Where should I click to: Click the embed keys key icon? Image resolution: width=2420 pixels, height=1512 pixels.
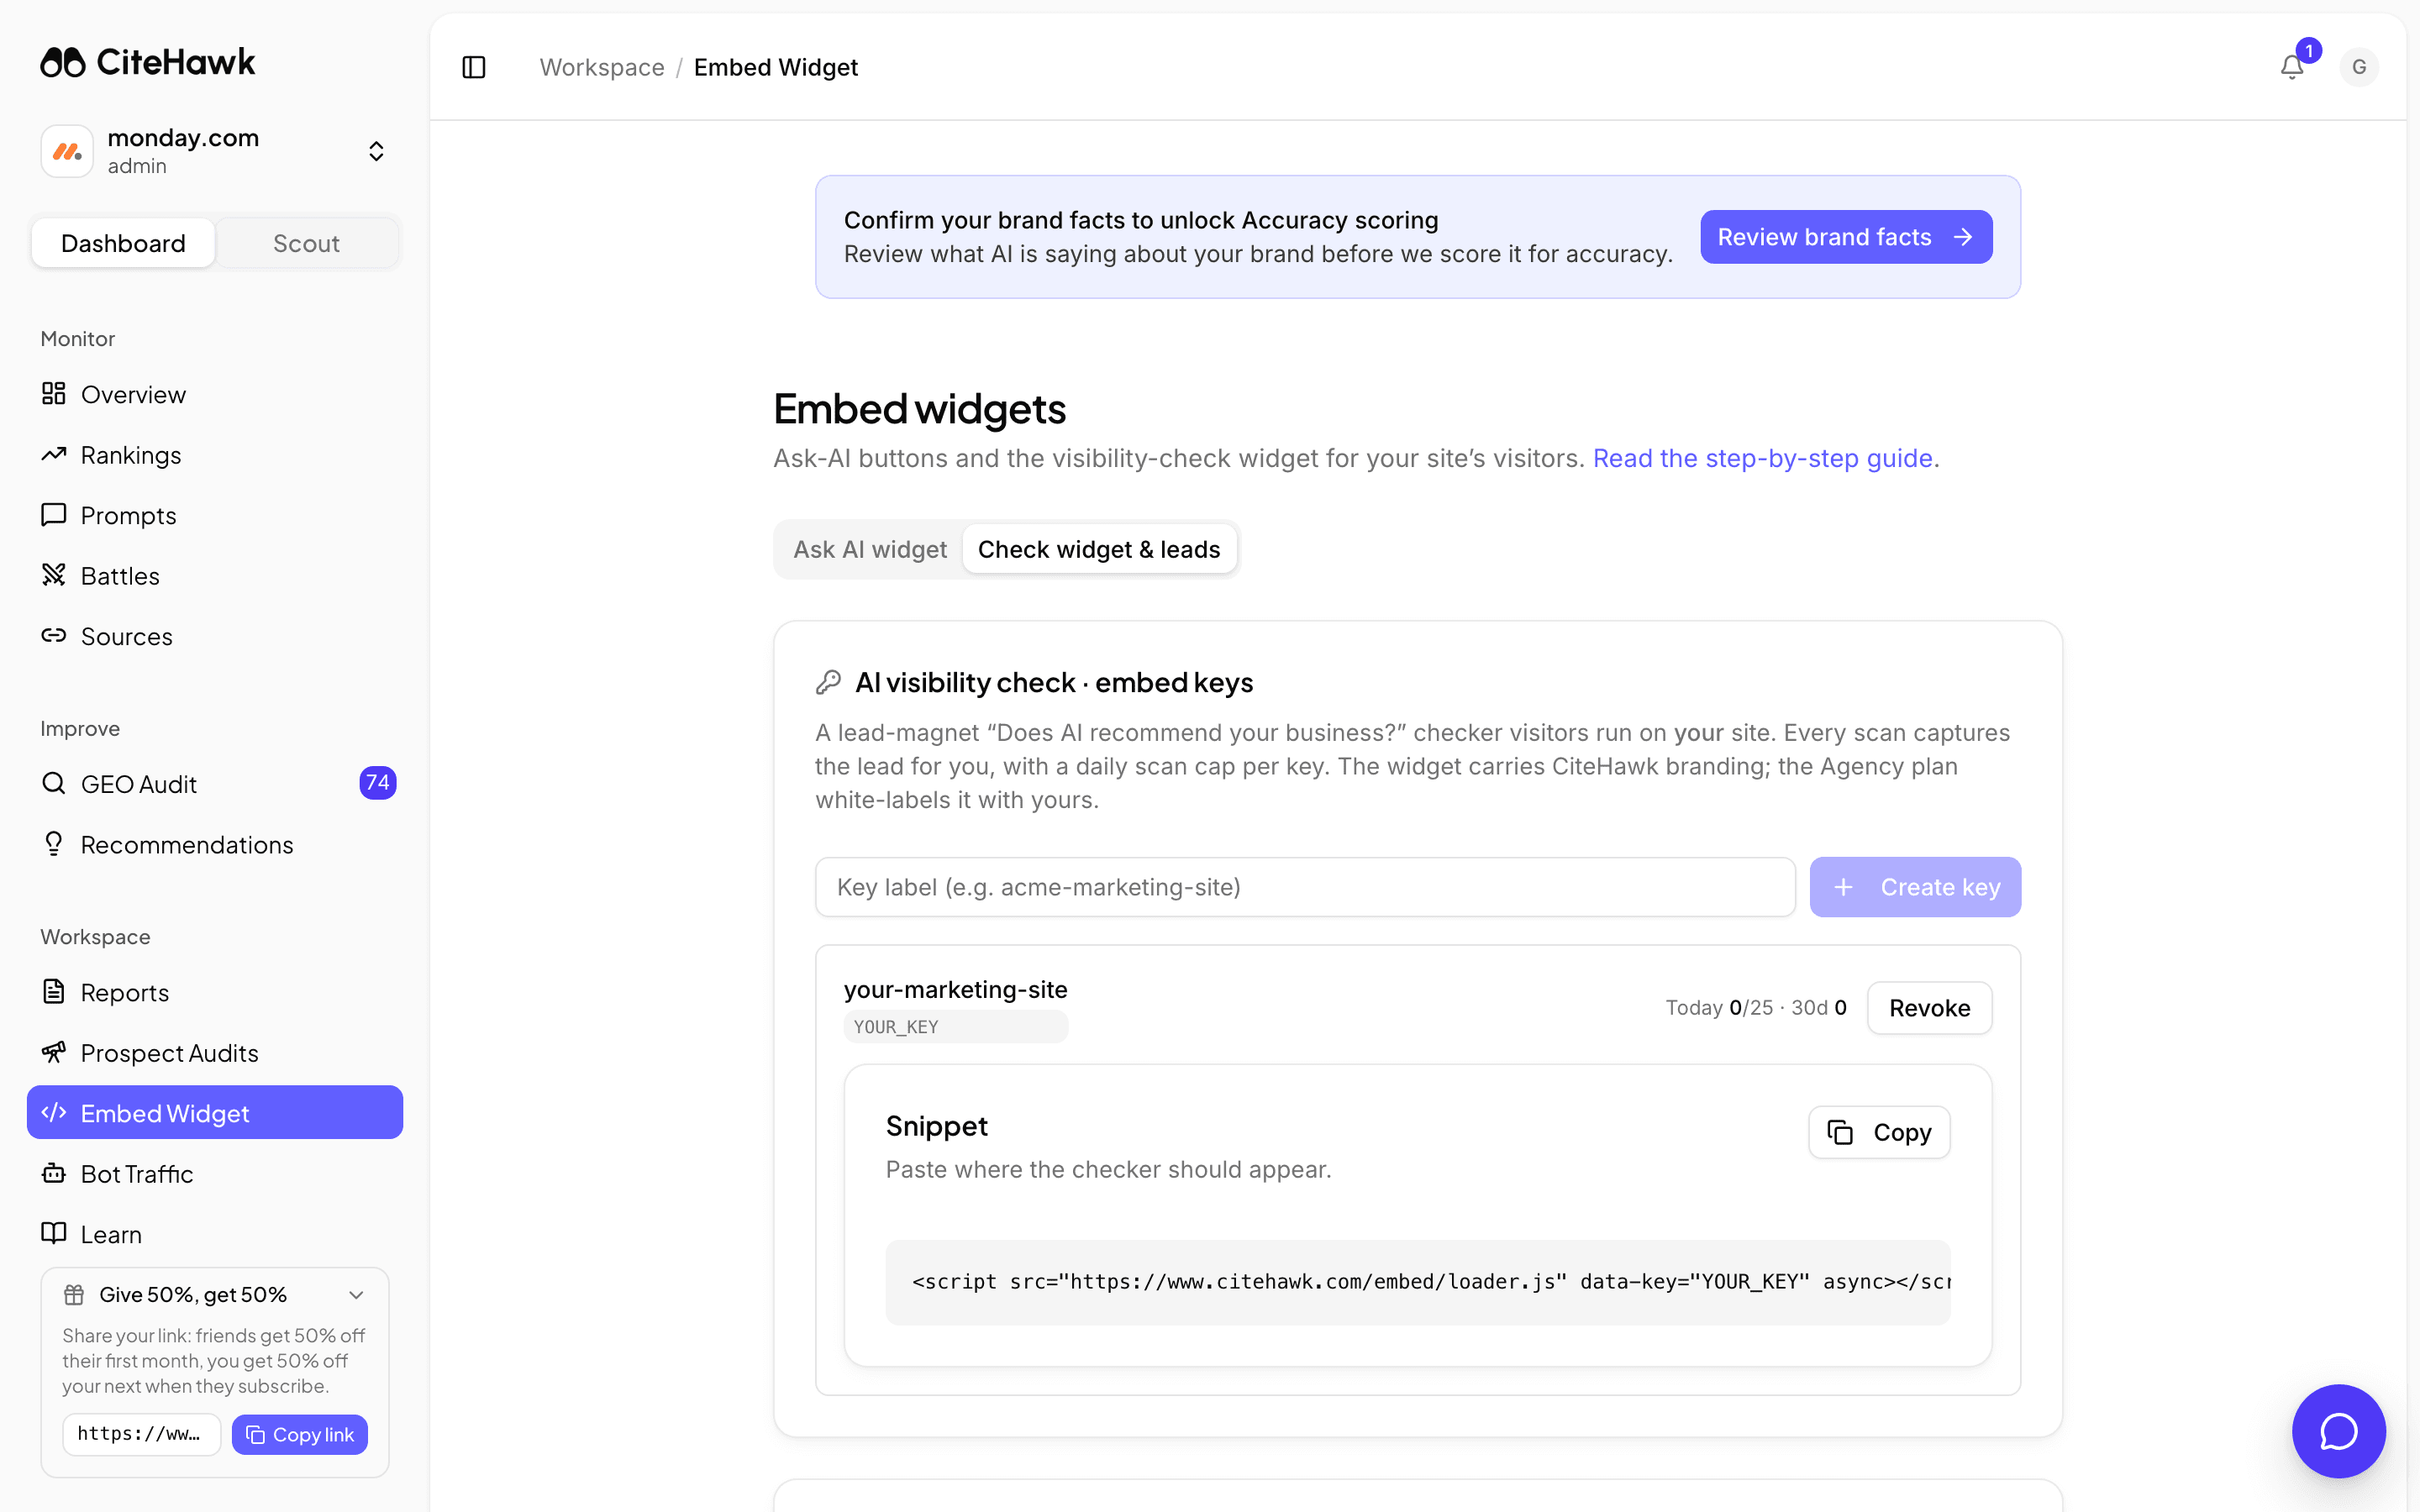828,683
